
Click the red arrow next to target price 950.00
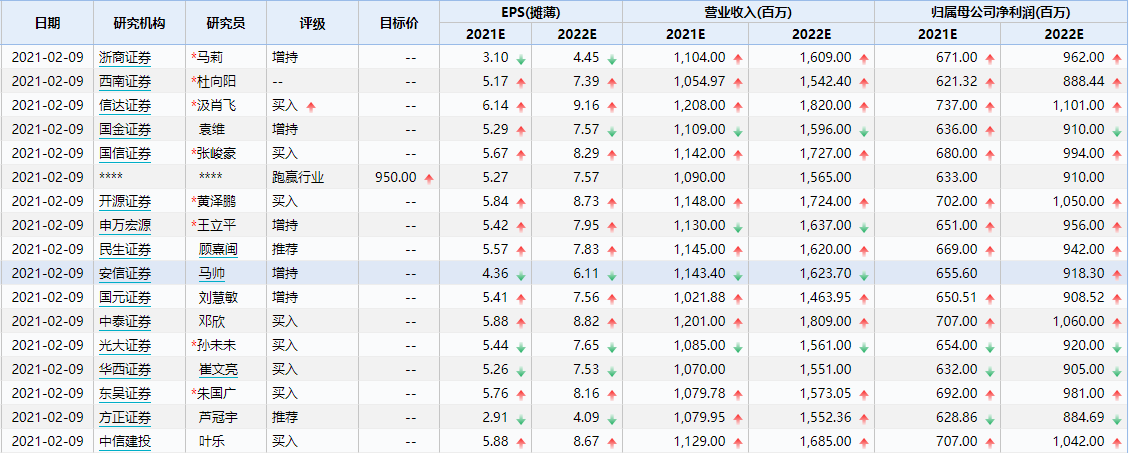(430, 178)
